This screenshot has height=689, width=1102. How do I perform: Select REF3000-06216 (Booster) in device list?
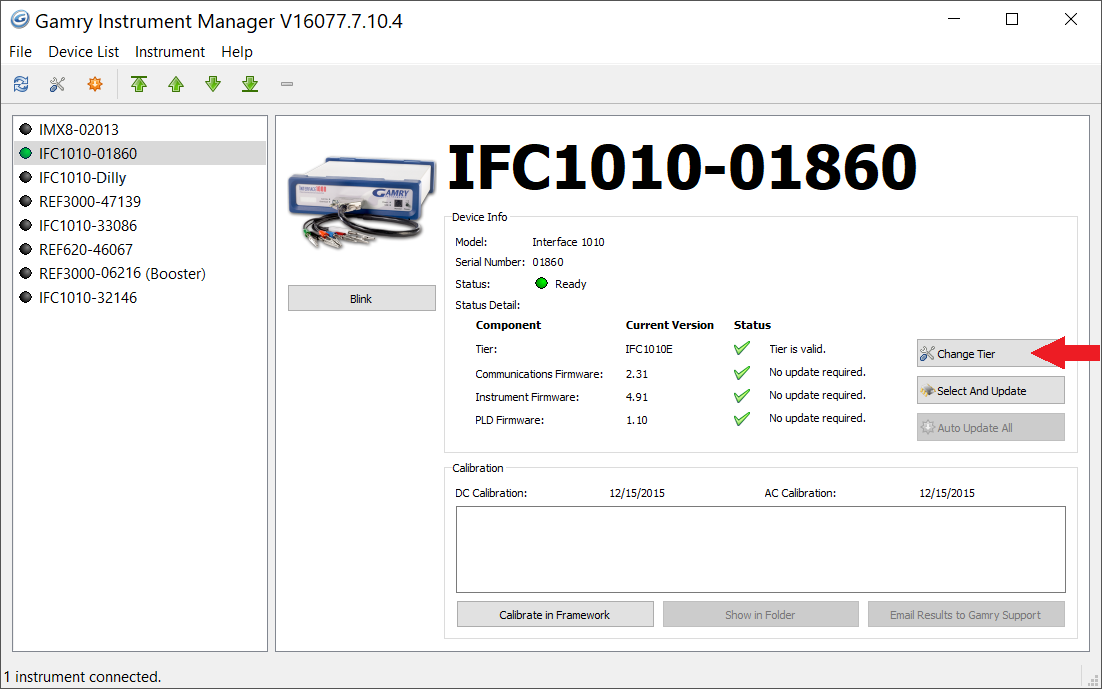click(140, 273)
